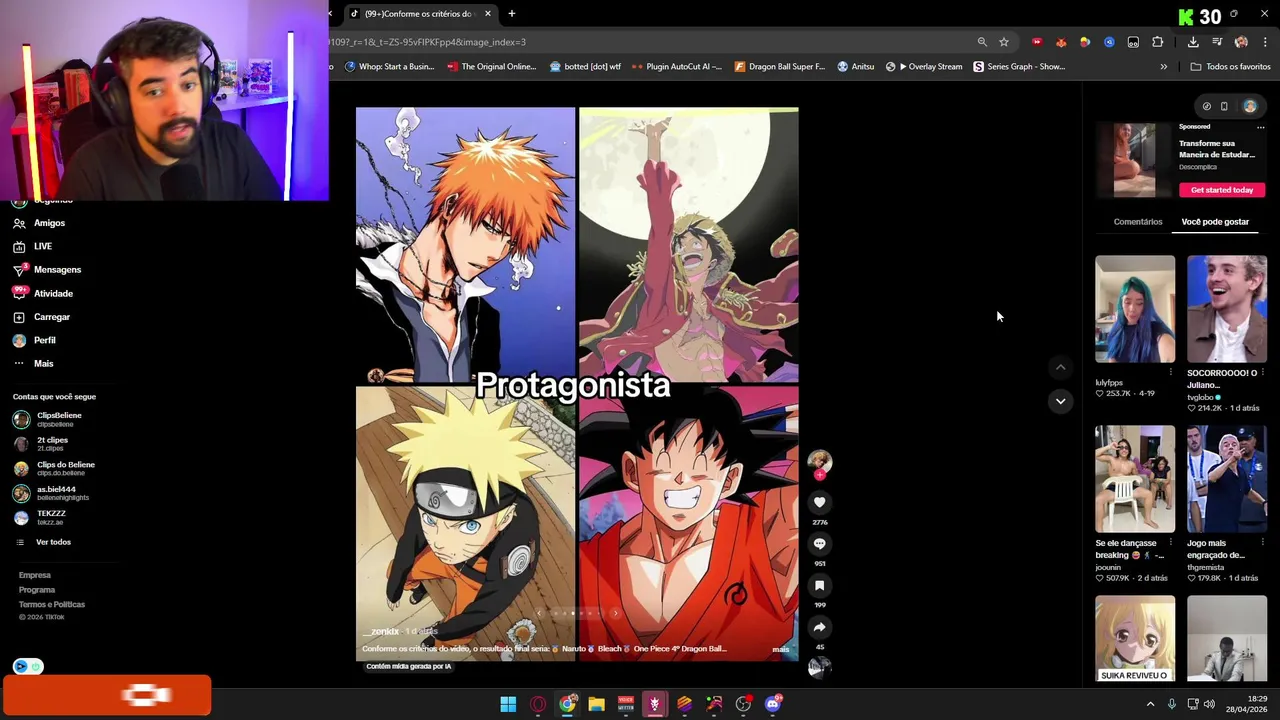
Task: Click the zoom magnifier in address bar
Action: [982, 42]
